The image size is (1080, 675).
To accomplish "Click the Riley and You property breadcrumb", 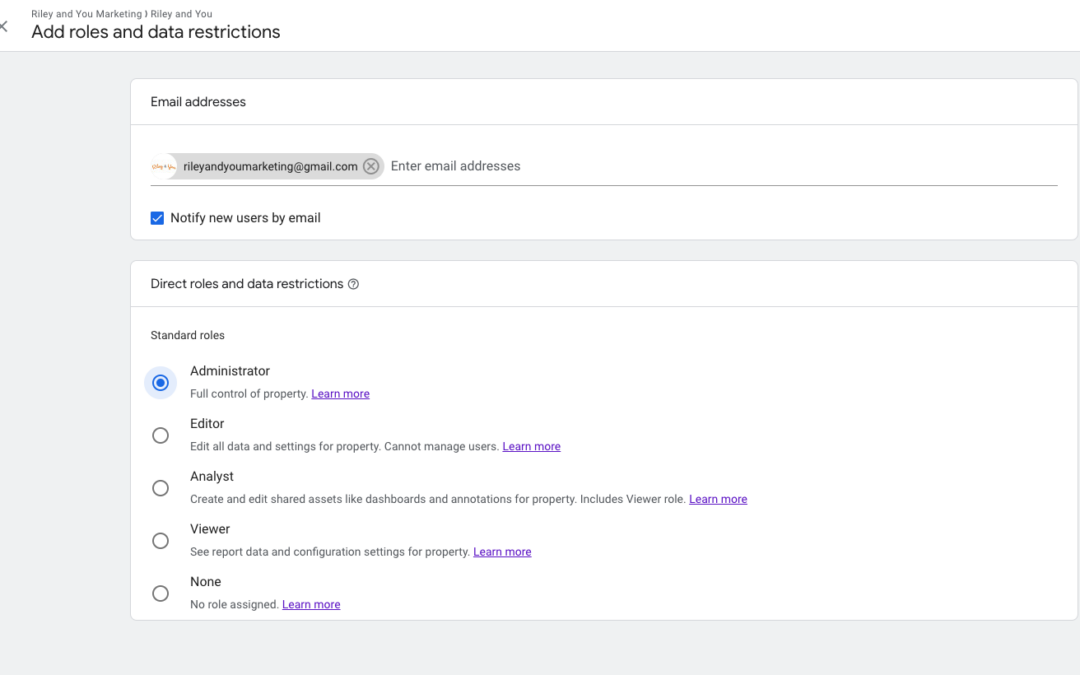I will point(181,14).
